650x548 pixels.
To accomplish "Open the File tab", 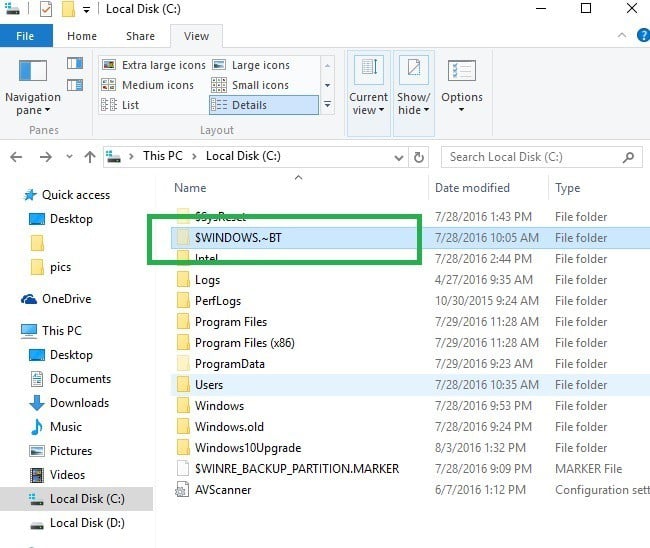I will (26, 36).
